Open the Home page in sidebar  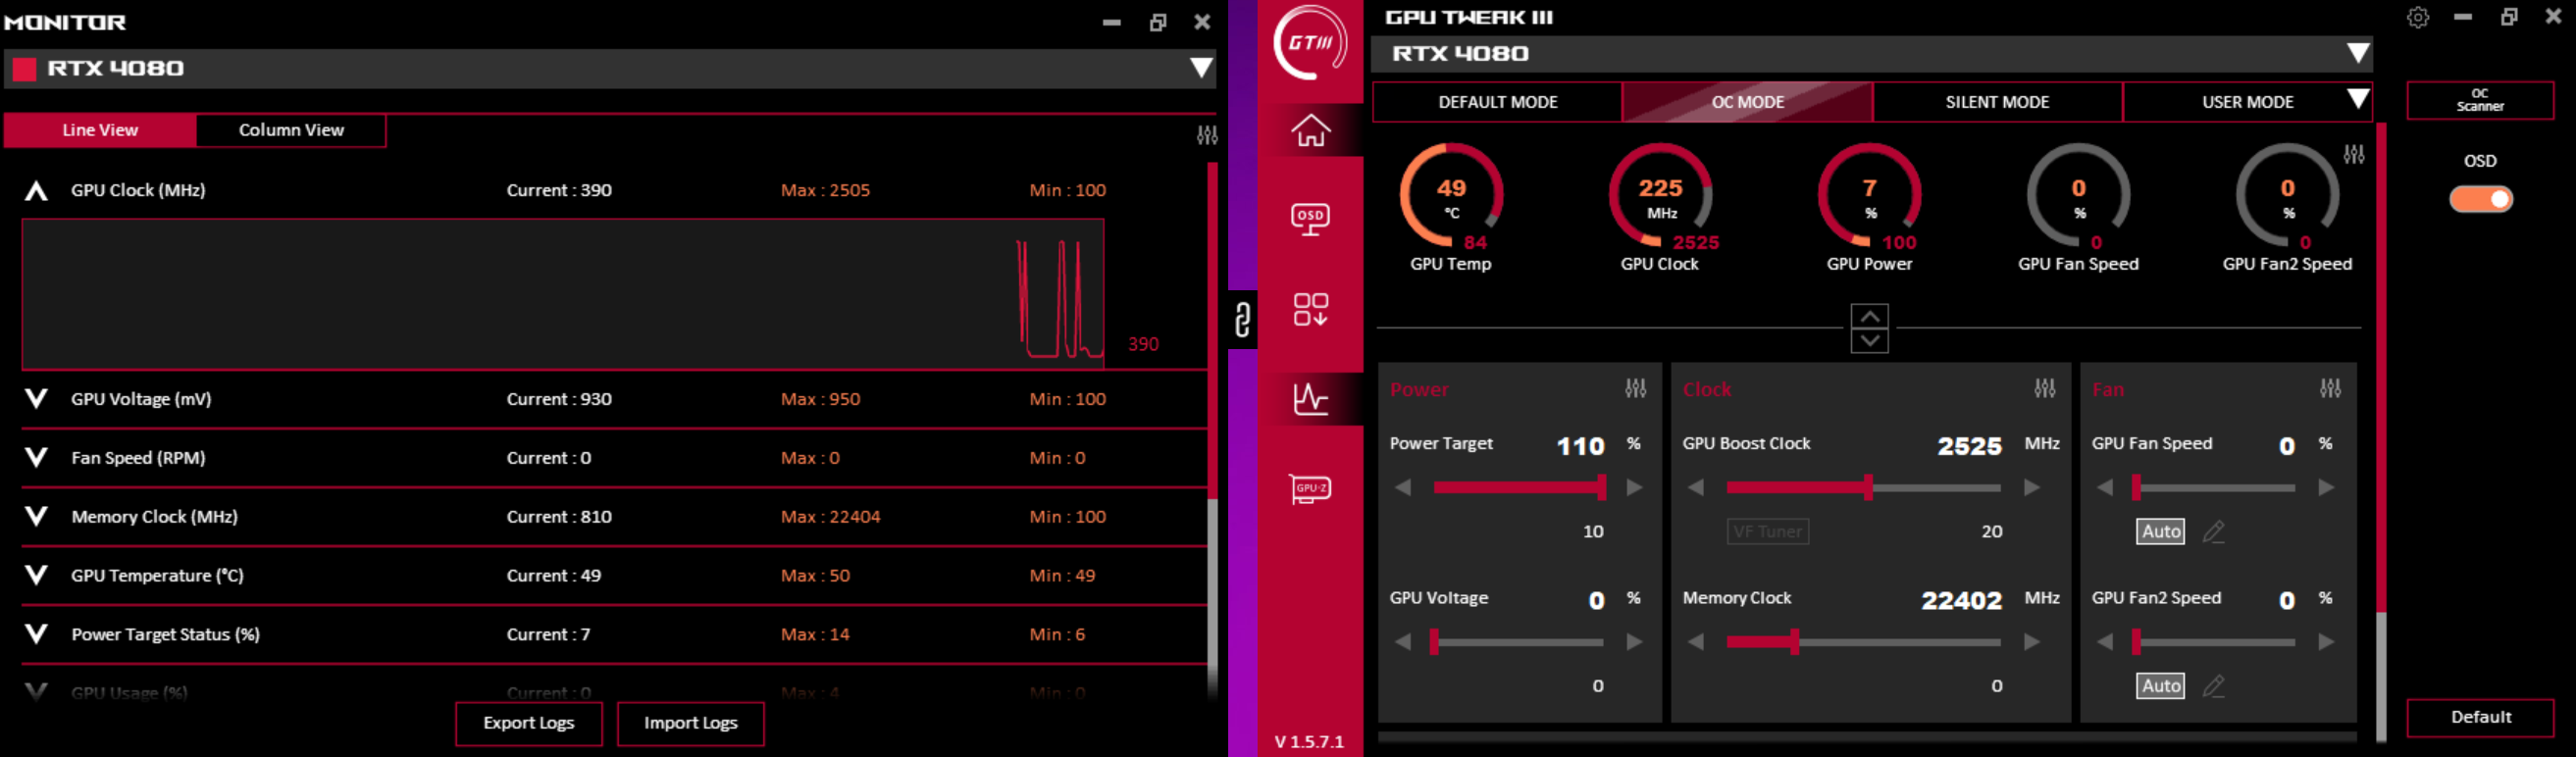[x=1310, y=130]
